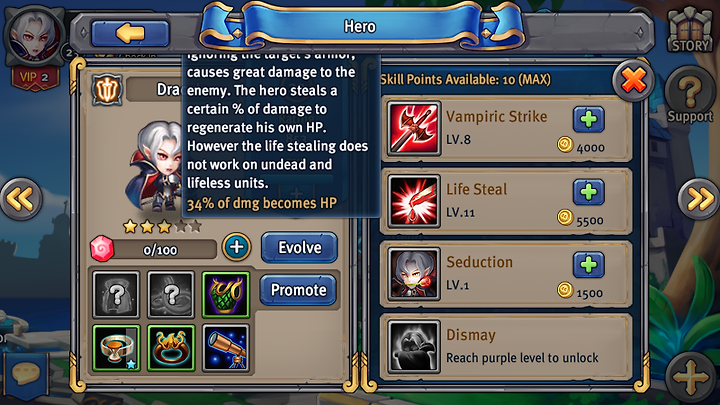Go back using the yellow arrow button
720x405 pixels.
(x=130, y=33)
